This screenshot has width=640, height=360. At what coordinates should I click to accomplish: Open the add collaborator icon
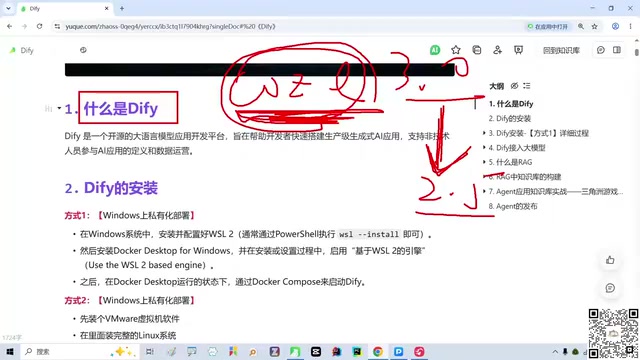tap(497, 50)
